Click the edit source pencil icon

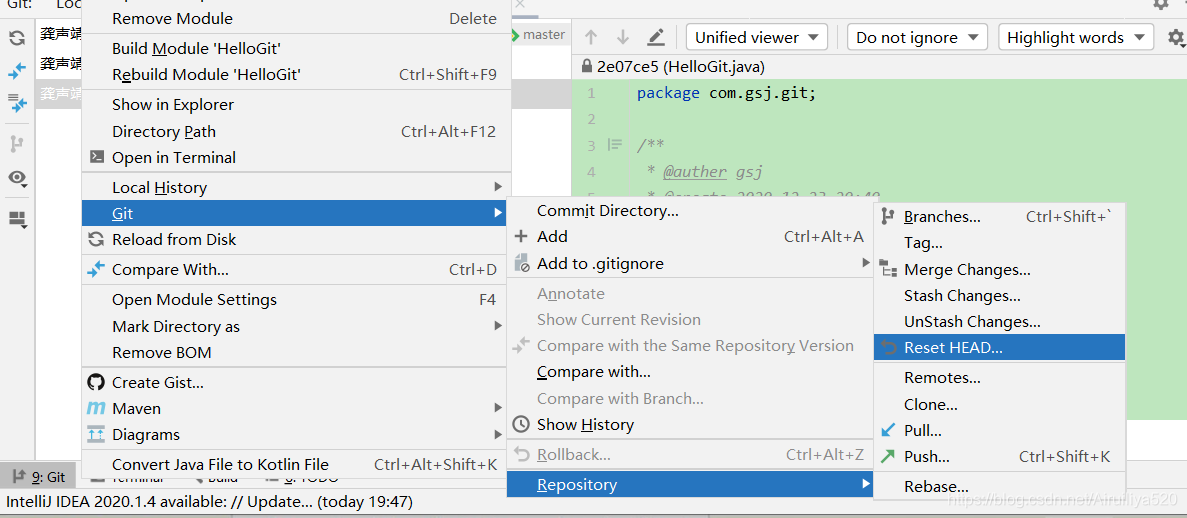tap(656, 37)
